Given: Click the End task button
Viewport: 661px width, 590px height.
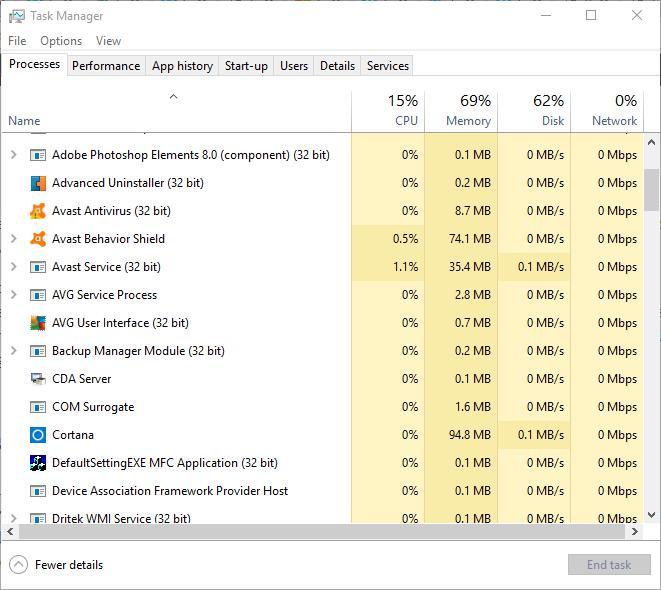Looking at the screenshot, I should click(609, 565).
